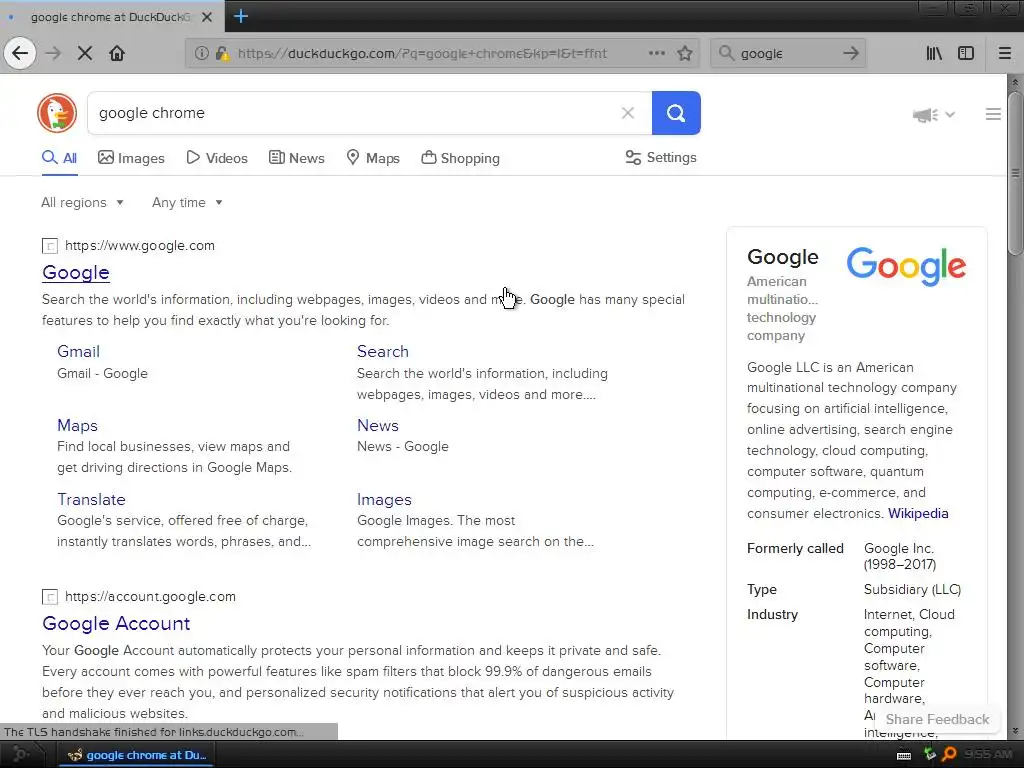Switch to the News tab
The image size is (1024, 768).
[x=296, y=158]
